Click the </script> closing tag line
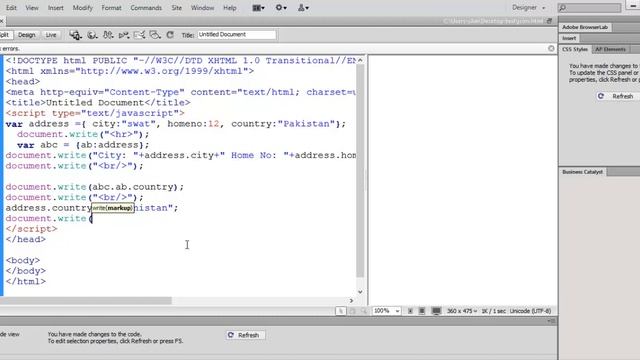This screenshot has width=640, height=360. coord(31,229)
